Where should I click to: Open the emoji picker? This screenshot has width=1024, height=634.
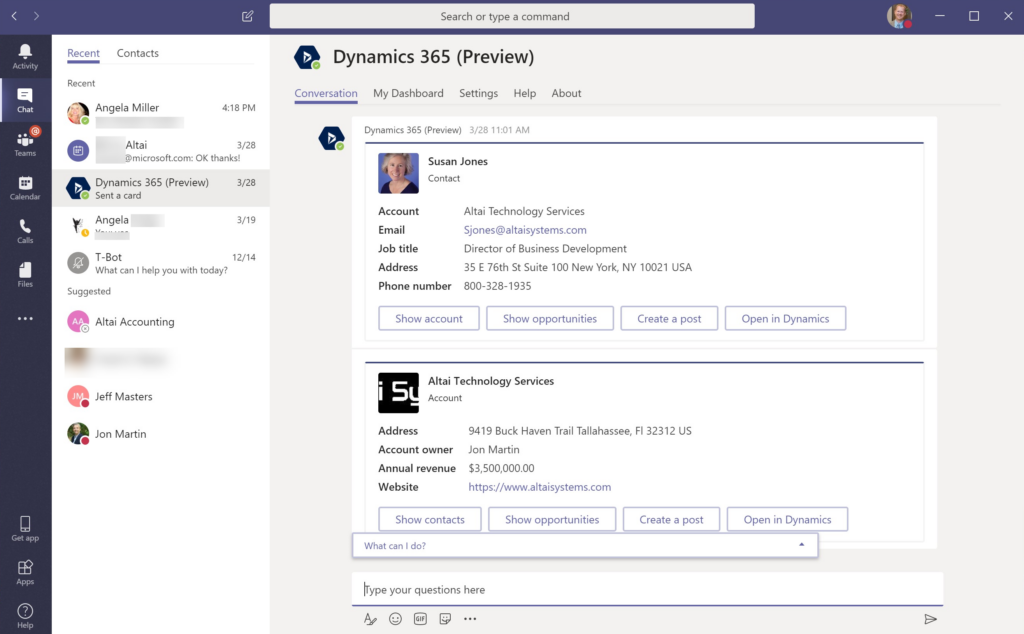tap(395, 619)
